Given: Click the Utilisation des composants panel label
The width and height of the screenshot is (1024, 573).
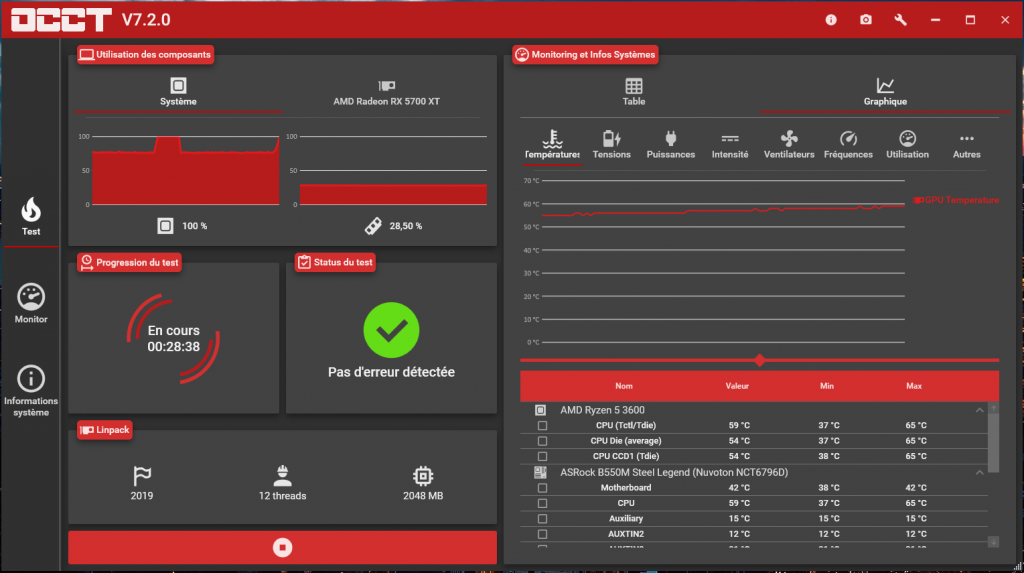Looking at the screenshot, I should point(146,55).
